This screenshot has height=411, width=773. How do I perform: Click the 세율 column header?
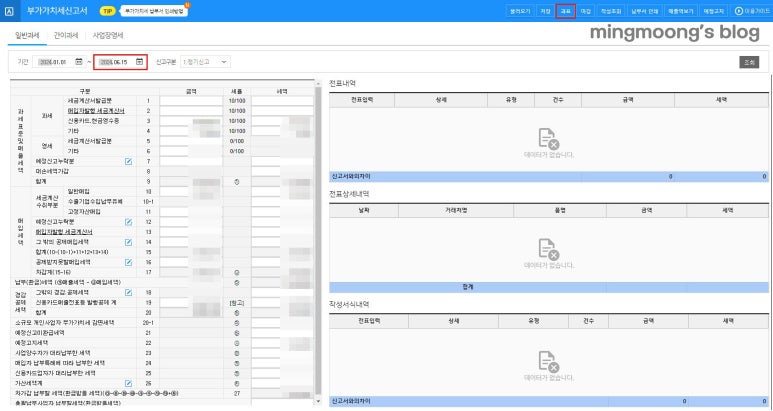coord(237,91)
